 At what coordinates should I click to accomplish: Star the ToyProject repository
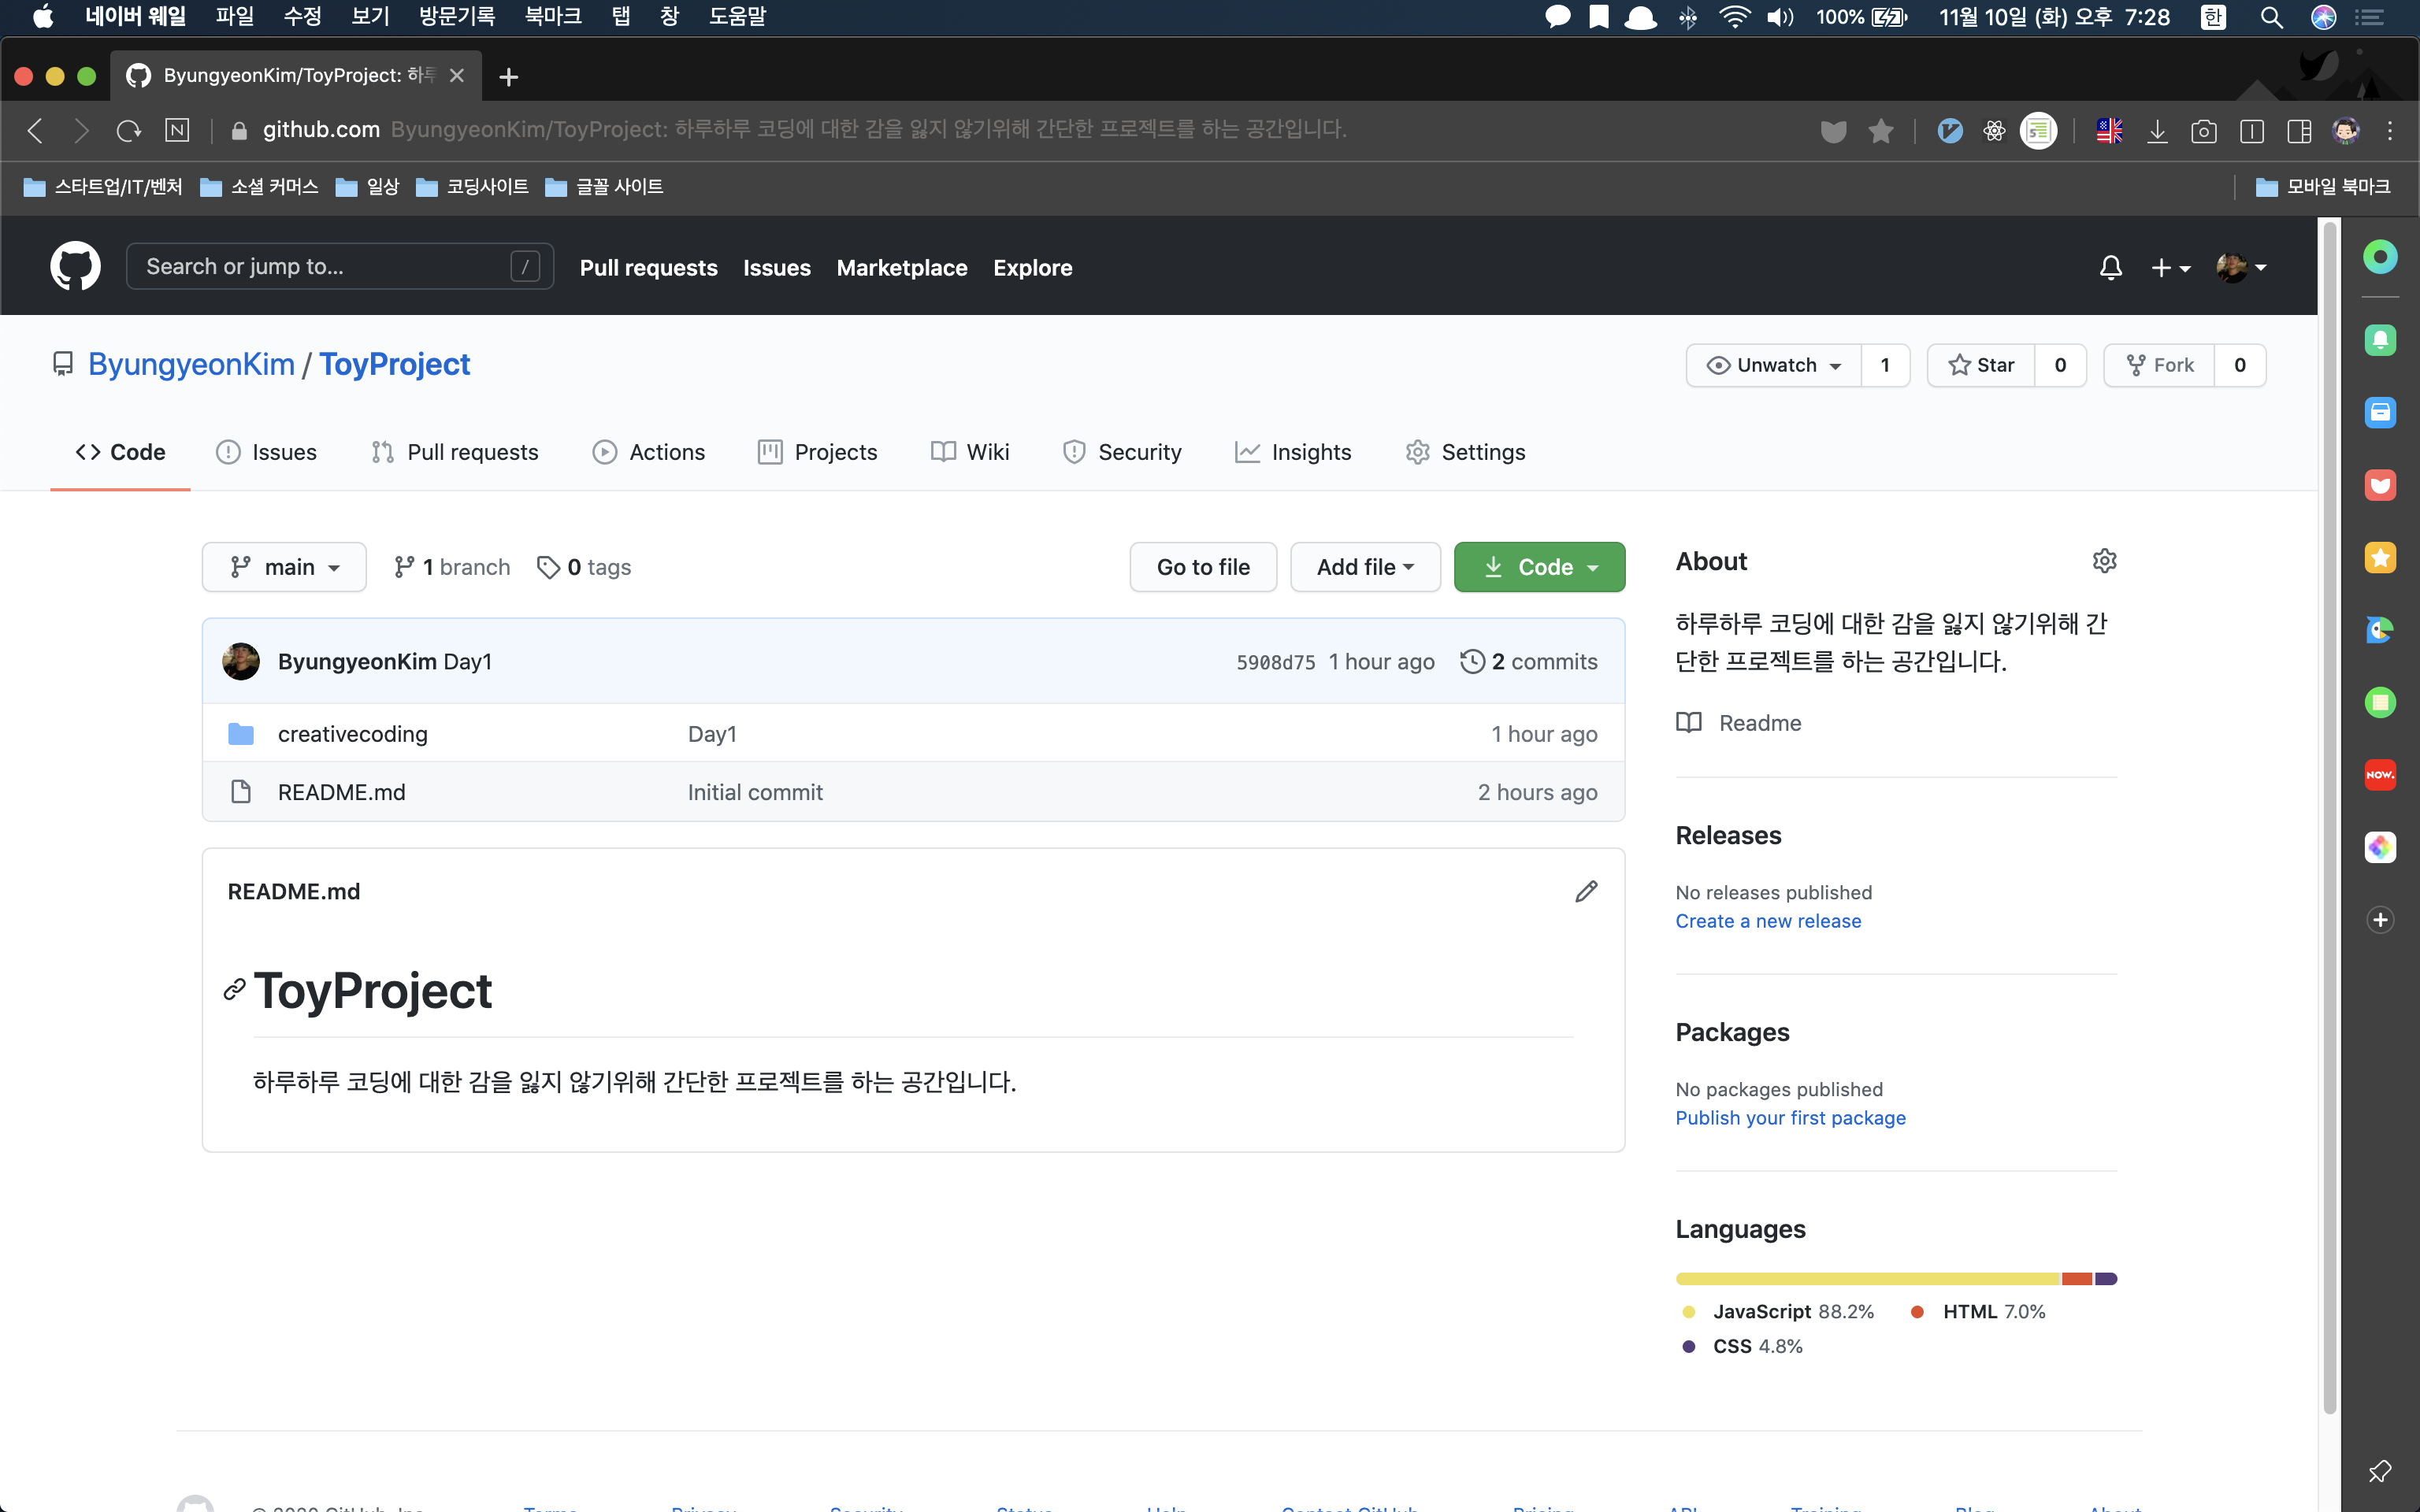(x=1981, y=365)
